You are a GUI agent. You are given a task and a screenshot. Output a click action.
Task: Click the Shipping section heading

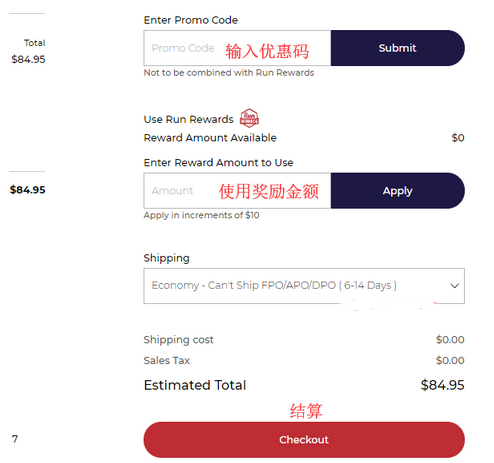[x=166, y=258]
